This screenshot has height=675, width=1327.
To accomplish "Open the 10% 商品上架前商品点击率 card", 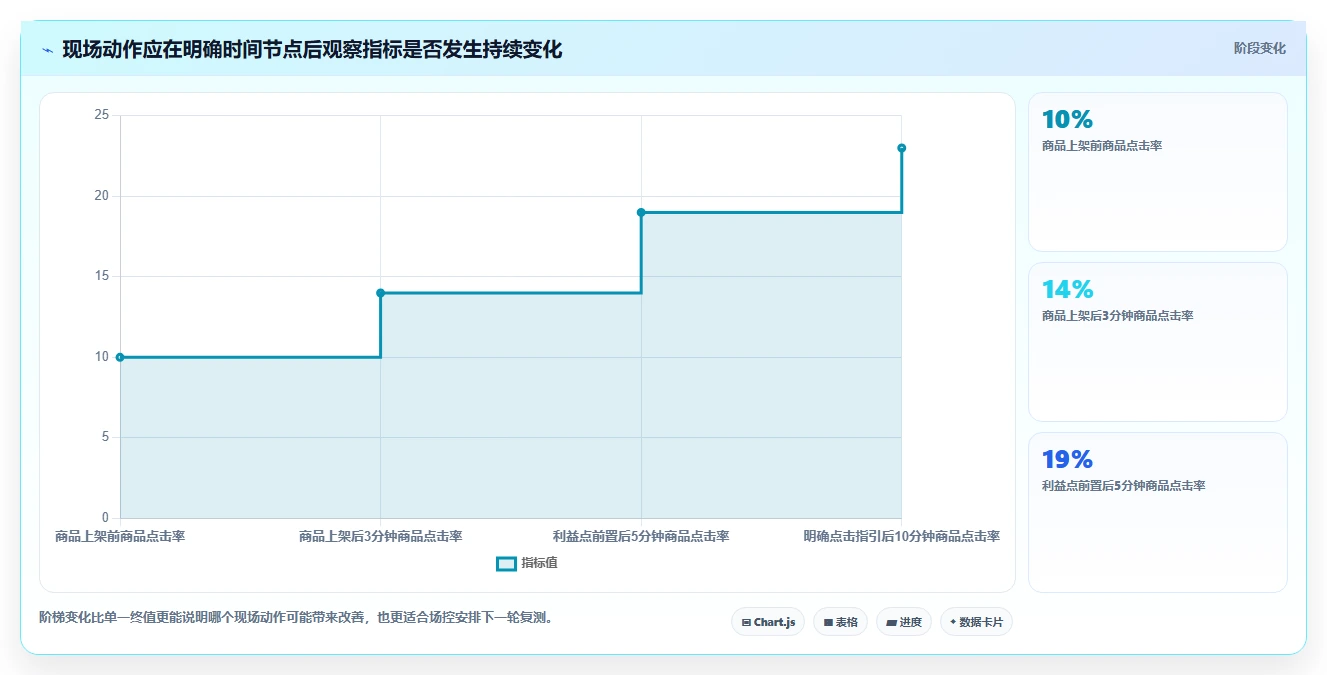I will [x=1157, y=172].
